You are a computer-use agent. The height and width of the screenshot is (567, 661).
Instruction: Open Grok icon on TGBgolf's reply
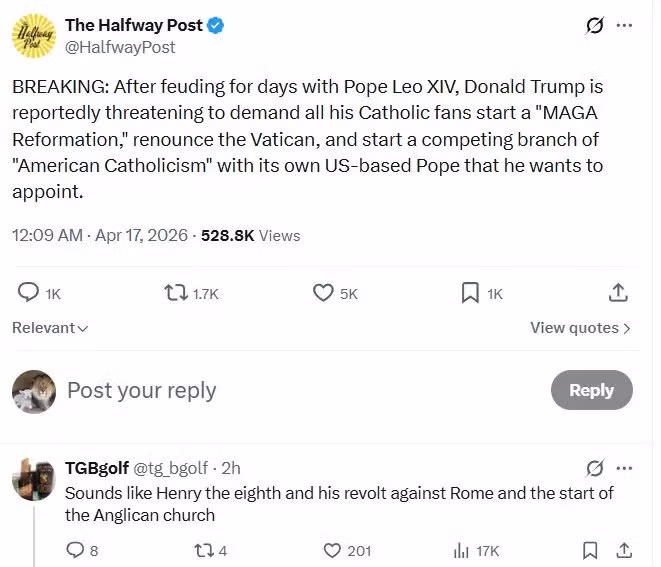tap(595, 468)
